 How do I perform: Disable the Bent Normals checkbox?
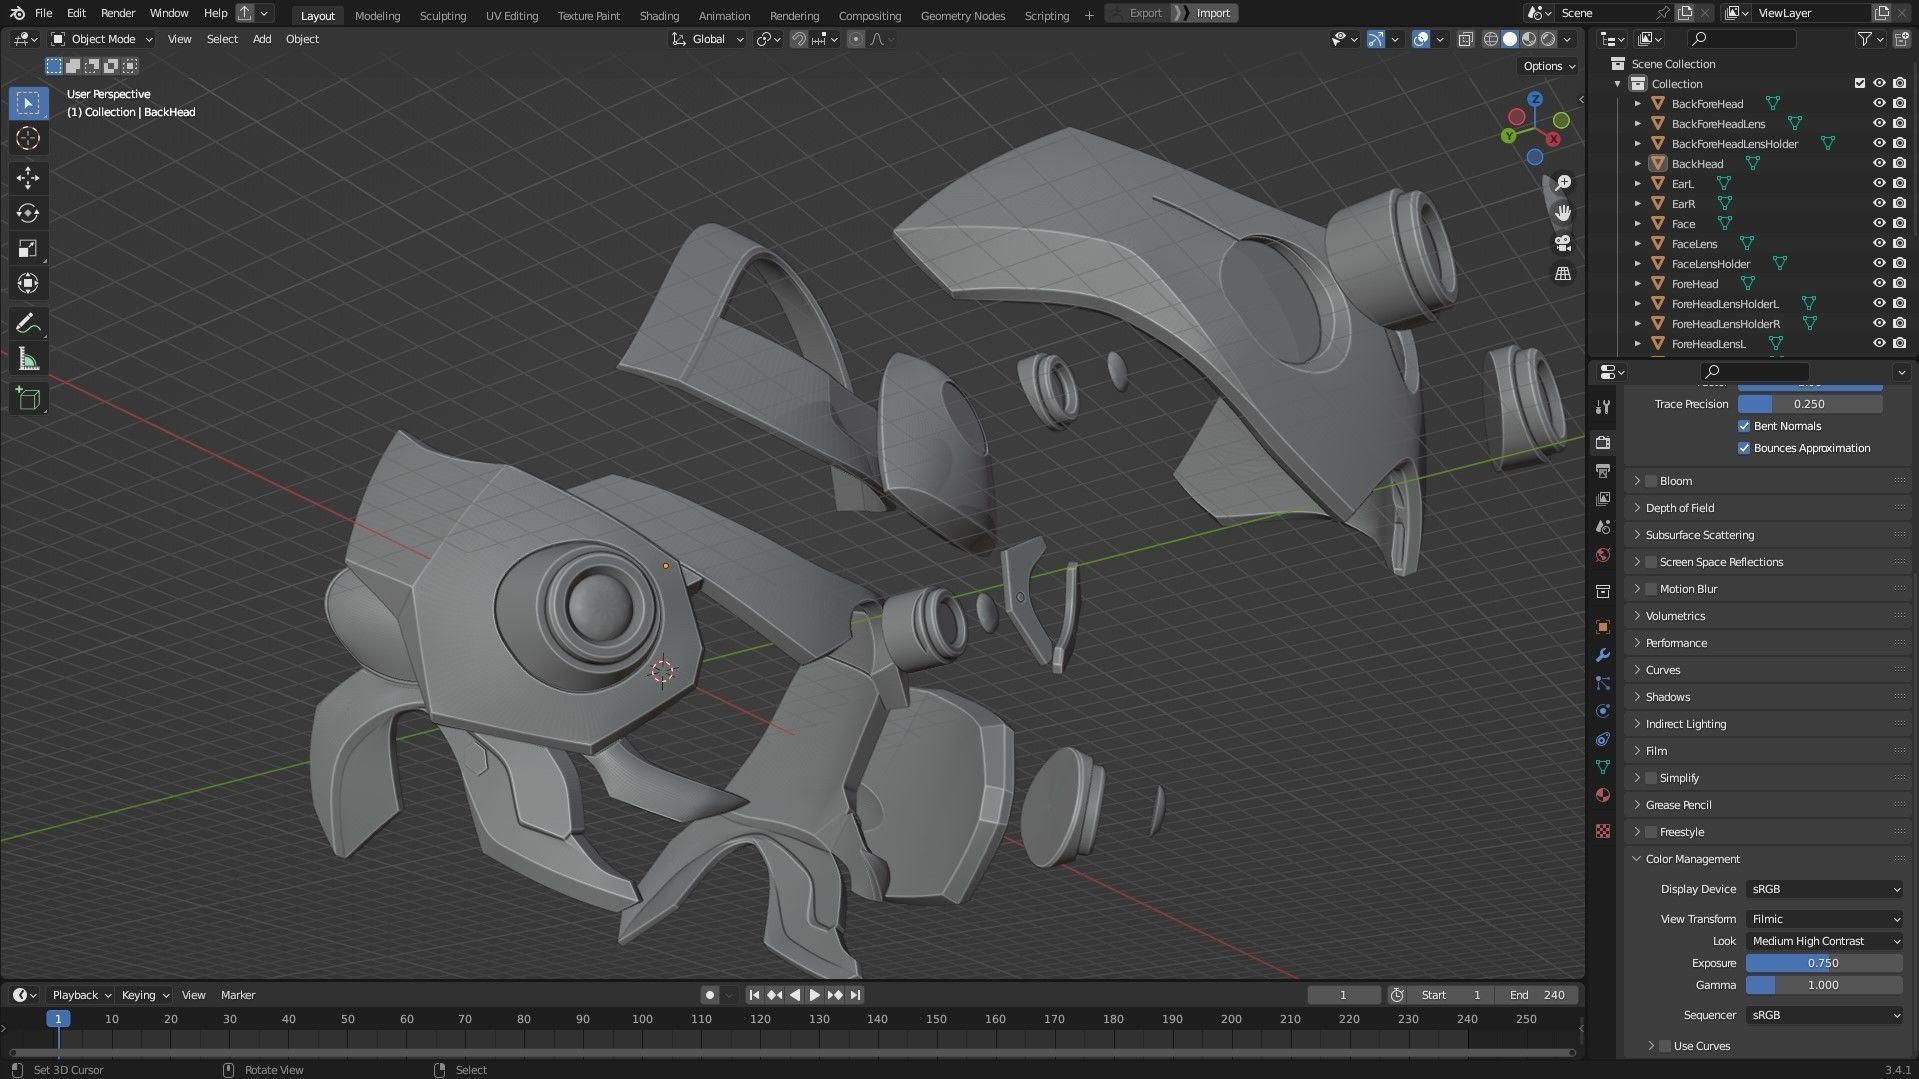[x=1744, y=426]
